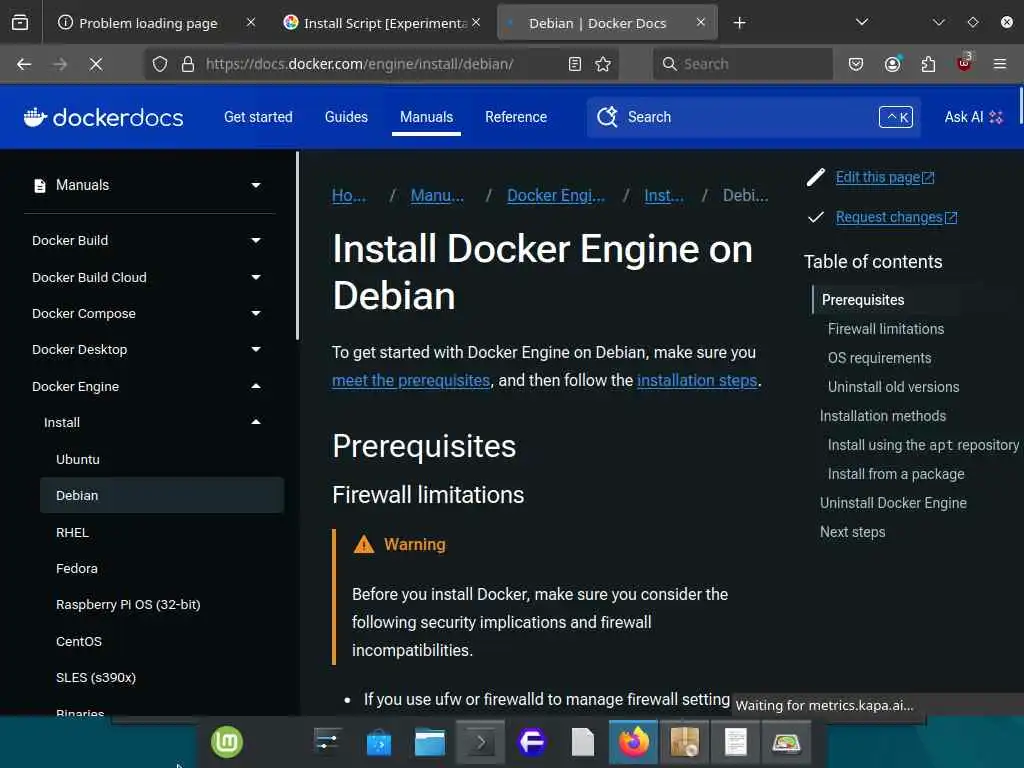Viewport: 1024px width, 768px height.
Task: Click Manu... breadcrumb link
Action: click(437, 195)
